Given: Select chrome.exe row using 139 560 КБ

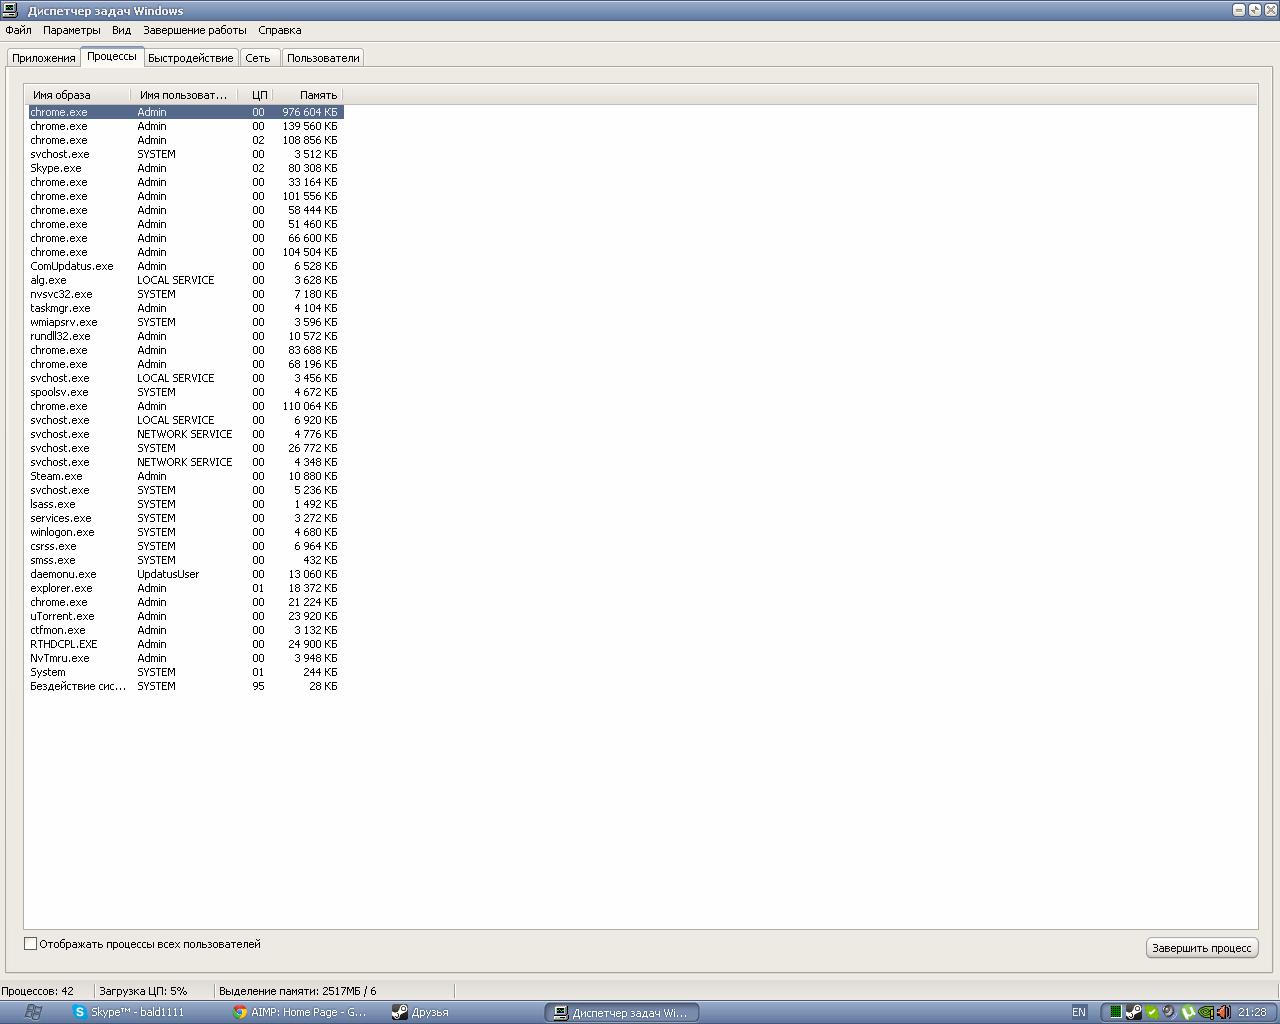Looking at the screenshot, I should pos(185,126).
